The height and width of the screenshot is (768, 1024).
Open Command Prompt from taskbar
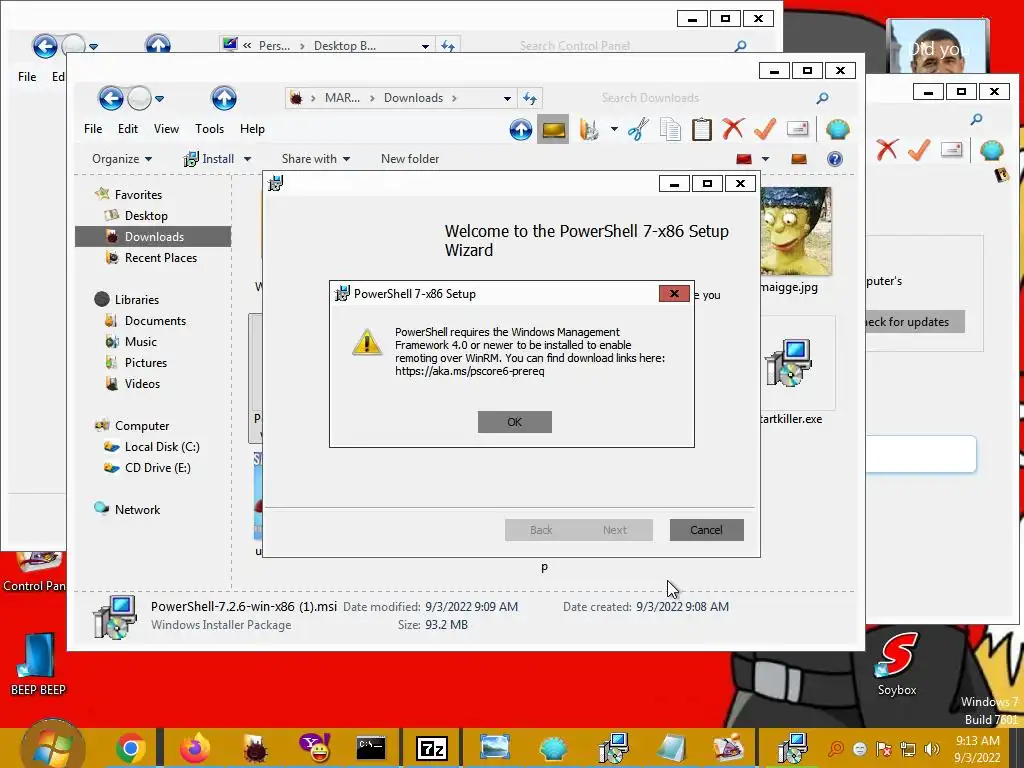click(371, 748)
